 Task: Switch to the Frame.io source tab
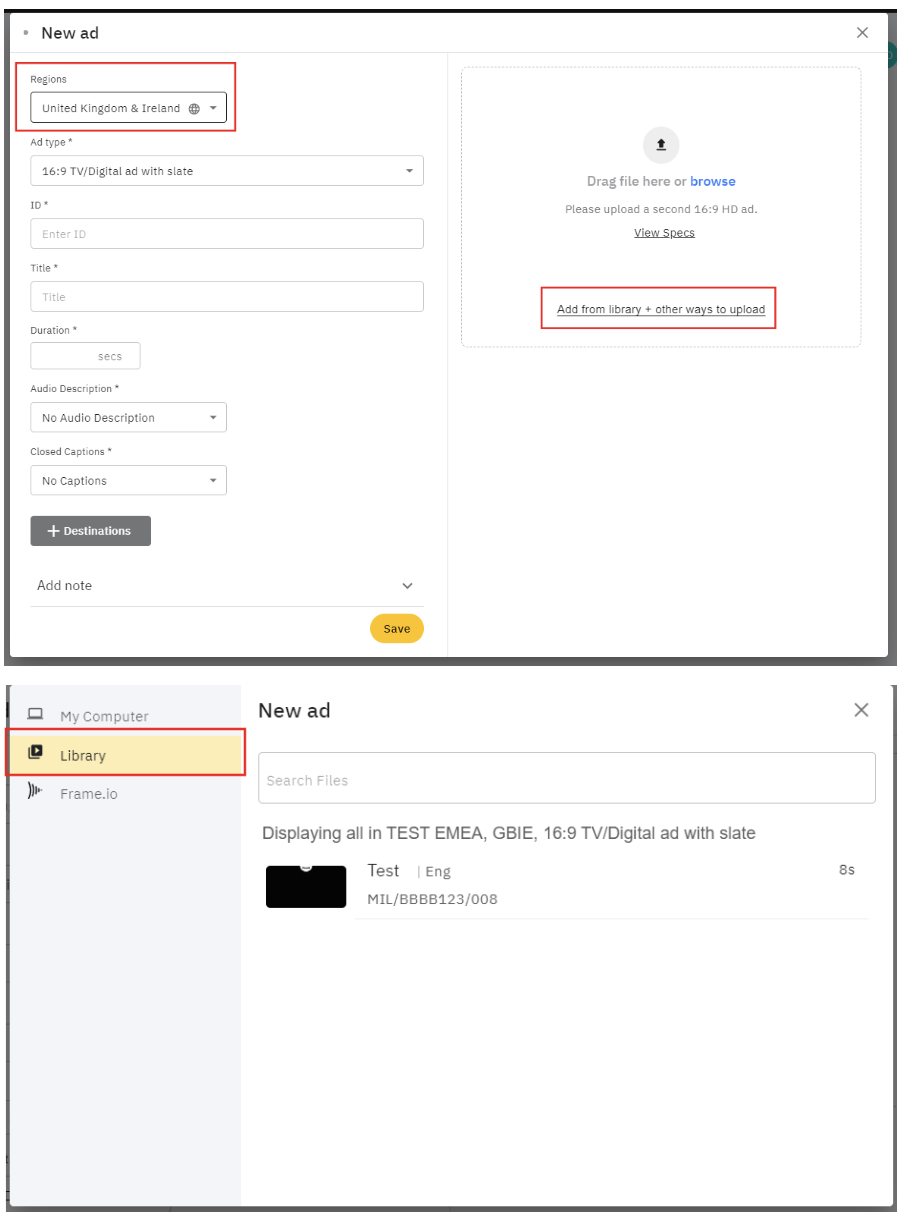click(88, 794)
